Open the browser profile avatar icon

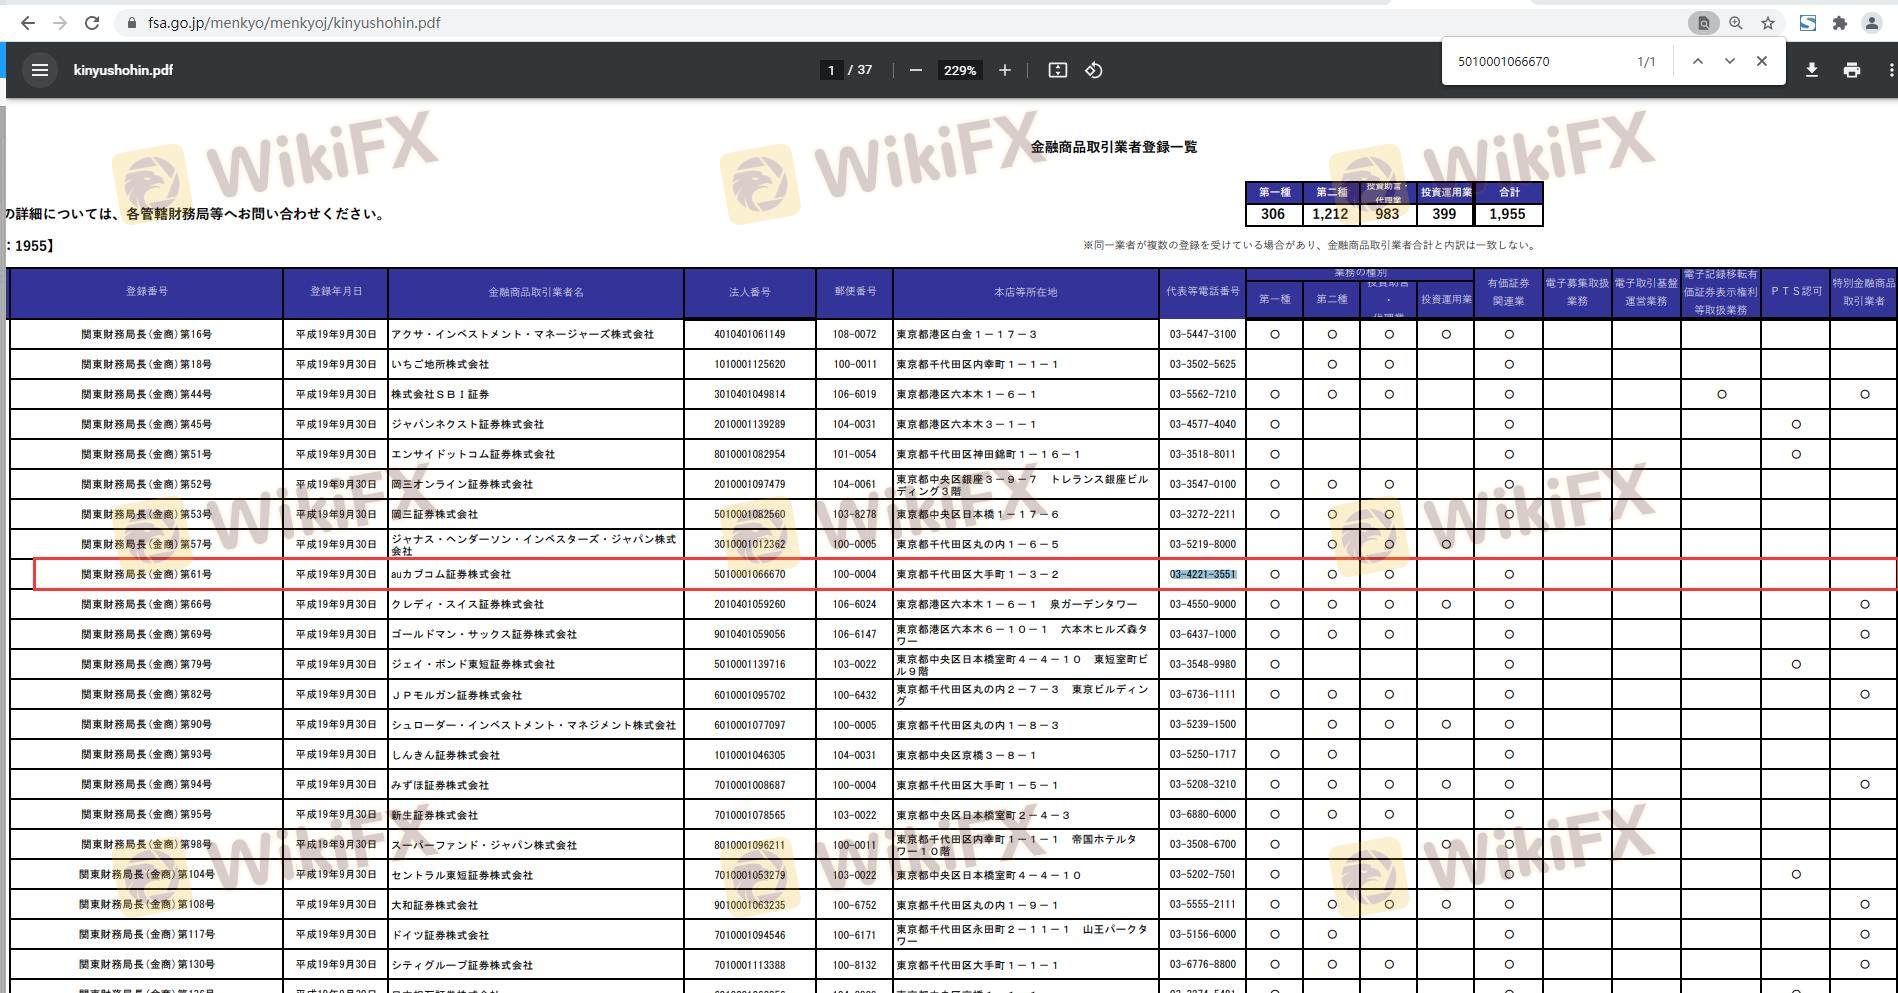coord(1871,23)
